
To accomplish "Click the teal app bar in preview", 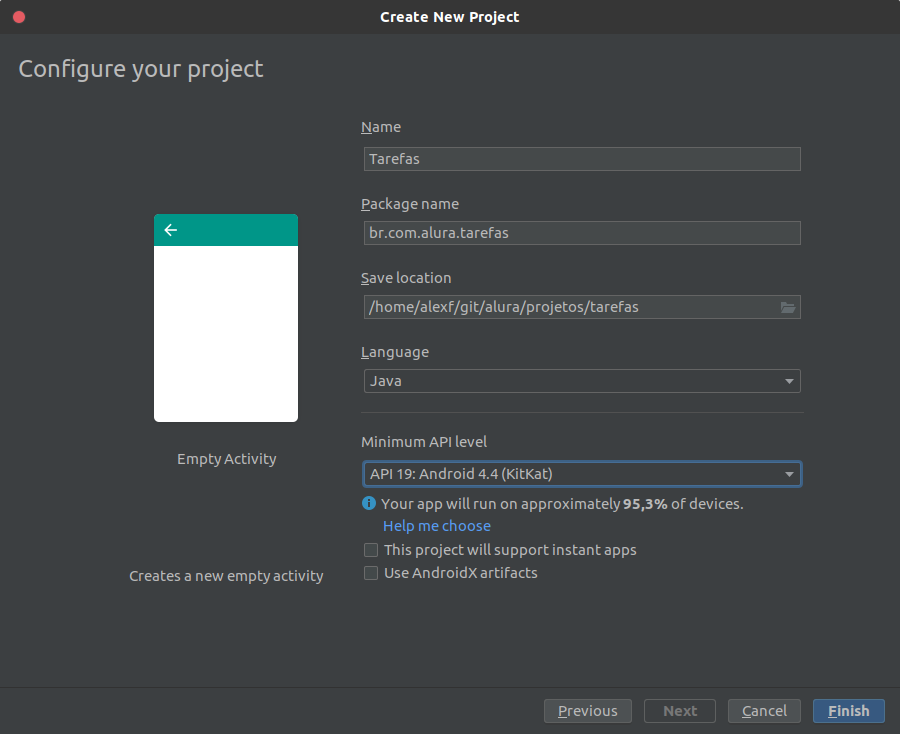I will [226, 230].
